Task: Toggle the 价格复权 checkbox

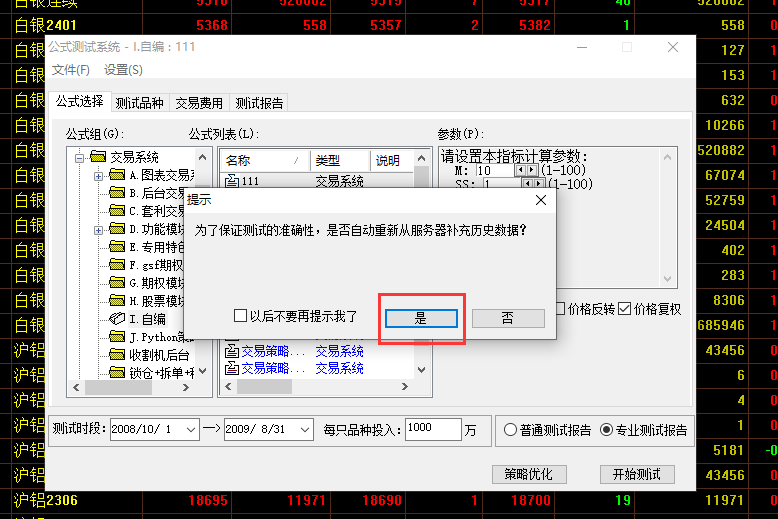Action: point(625,309)
